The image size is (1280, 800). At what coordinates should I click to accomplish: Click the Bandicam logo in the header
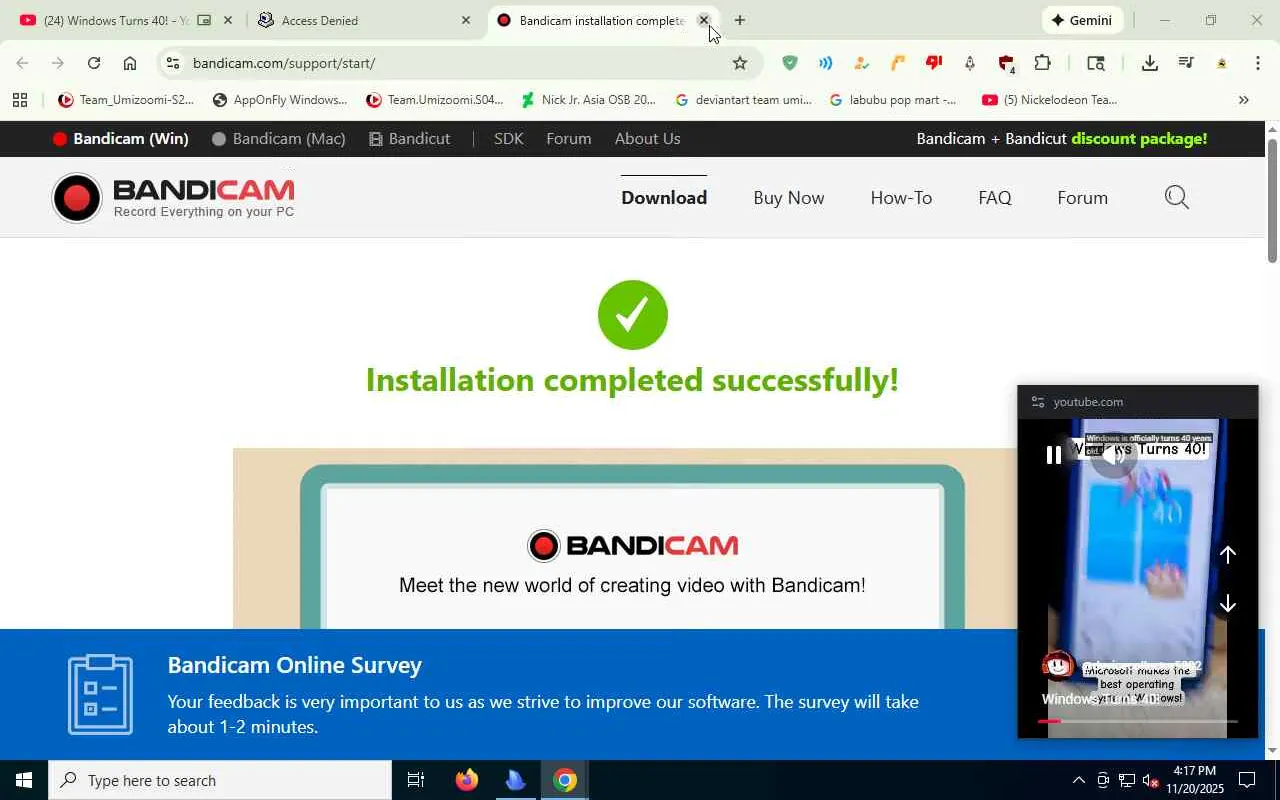tap(174, 198)
